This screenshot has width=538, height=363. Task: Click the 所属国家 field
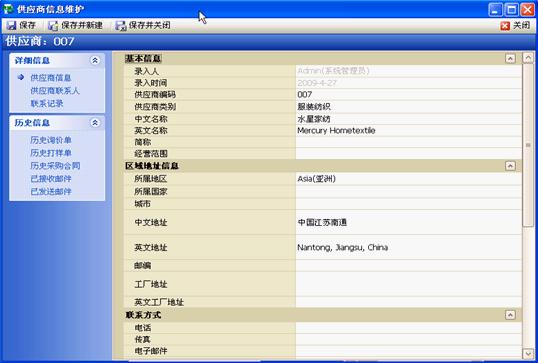click(x=408, y=191)
